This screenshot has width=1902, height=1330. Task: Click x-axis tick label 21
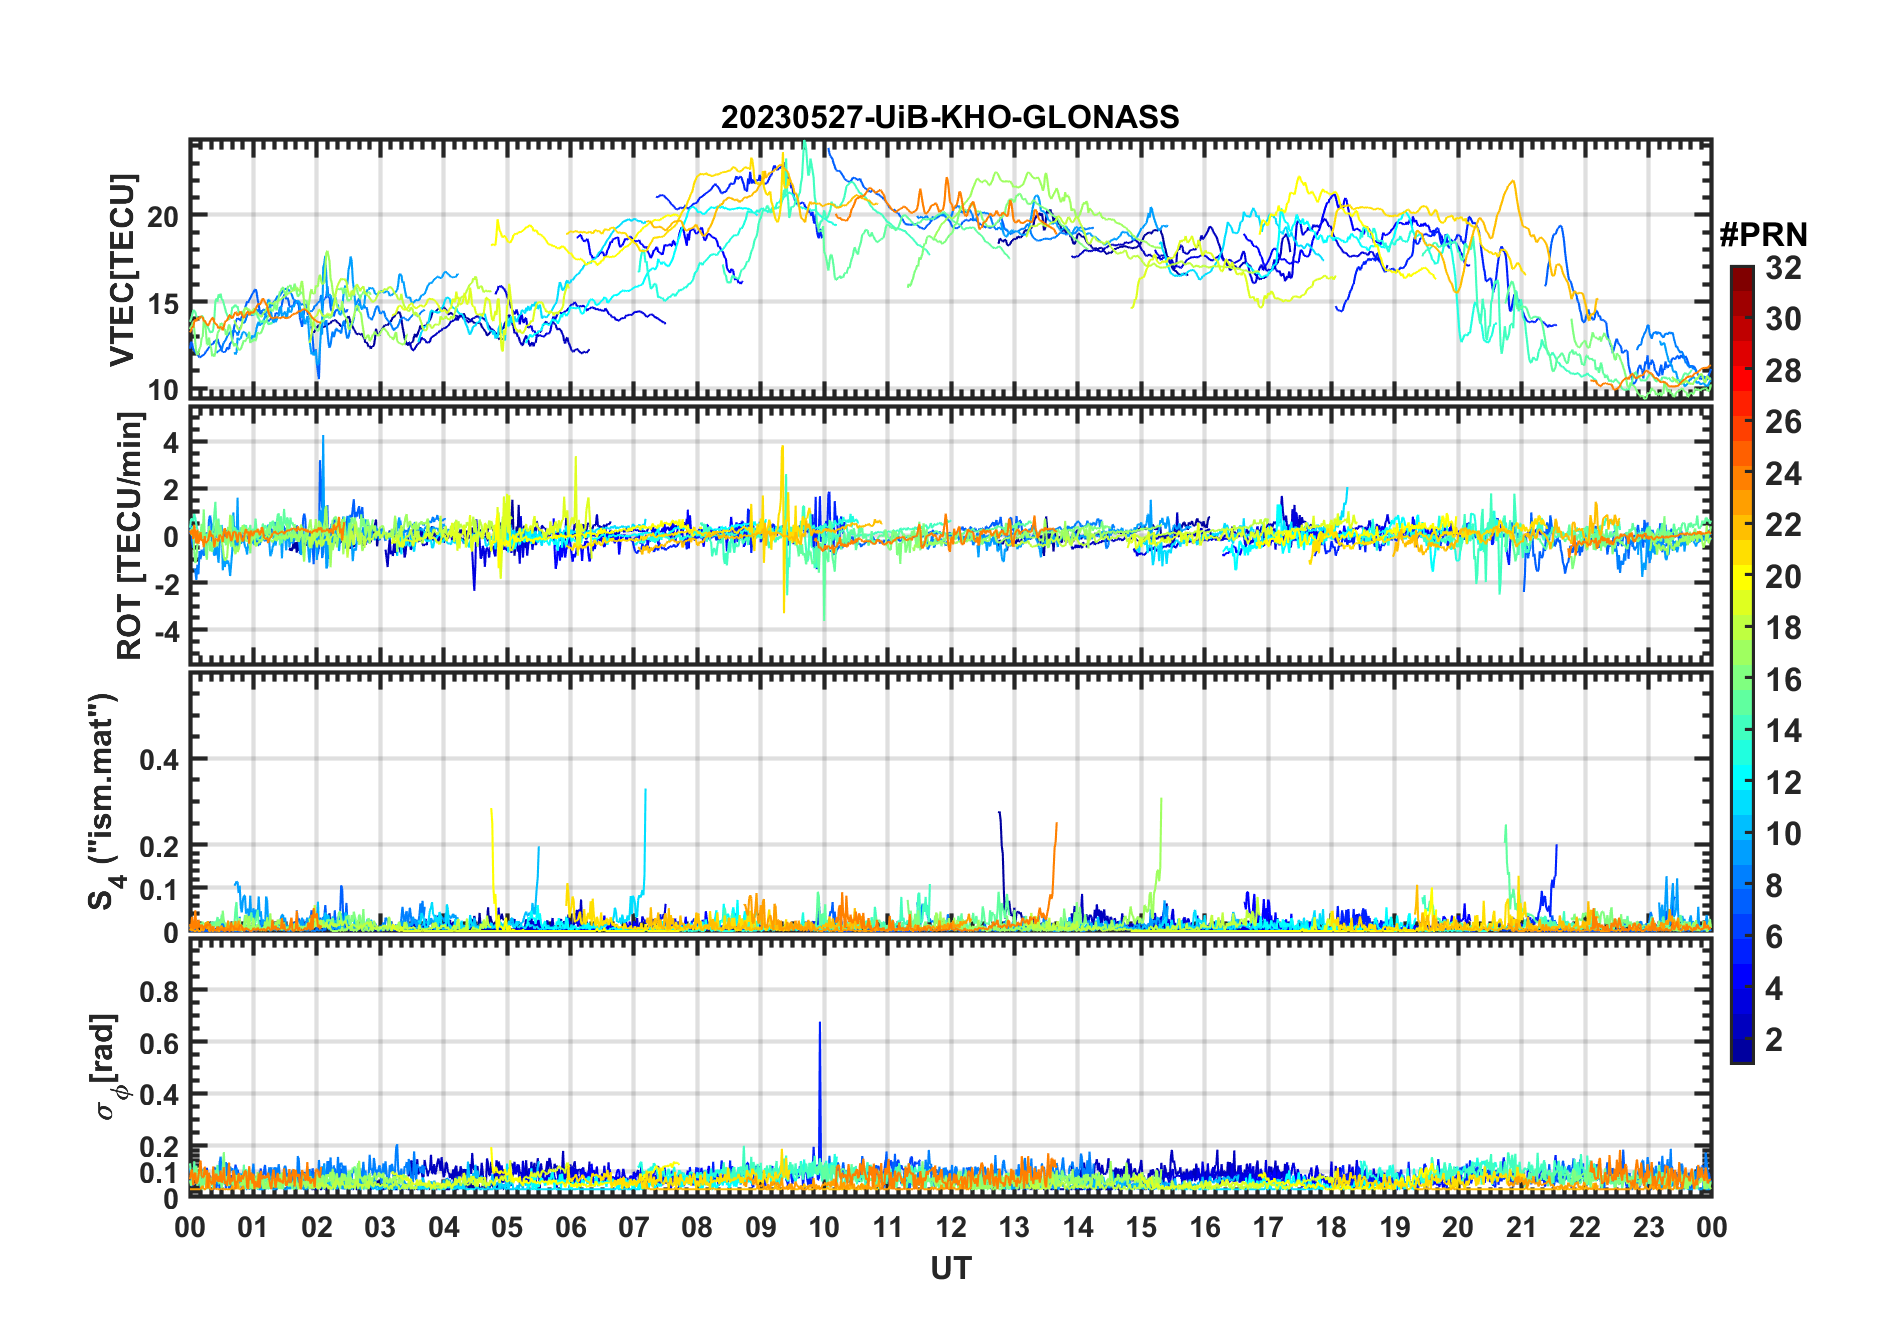[1521, 1227]
